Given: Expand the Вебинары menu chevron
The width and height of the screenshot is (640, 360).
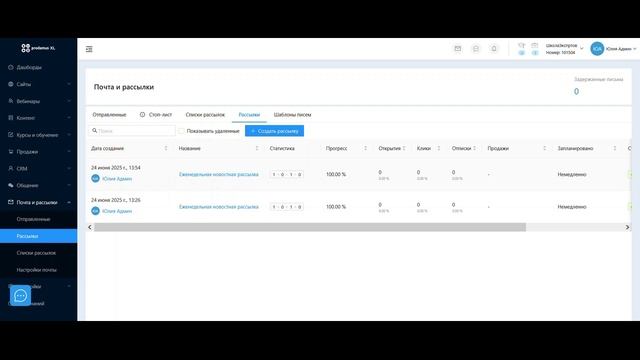Looking at the screenshot, I should tap(69, 101).
